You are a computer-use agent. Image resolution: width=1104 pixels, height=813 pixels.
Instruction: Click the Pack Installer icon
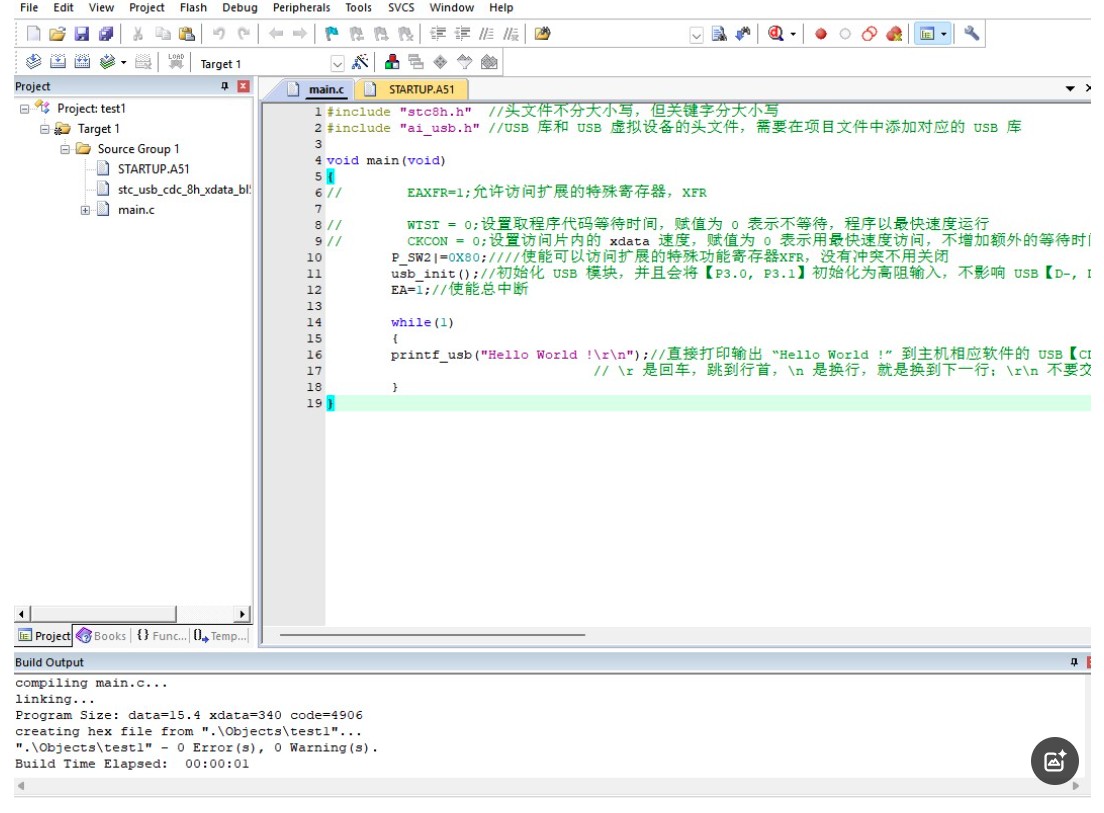pos(489,62)
